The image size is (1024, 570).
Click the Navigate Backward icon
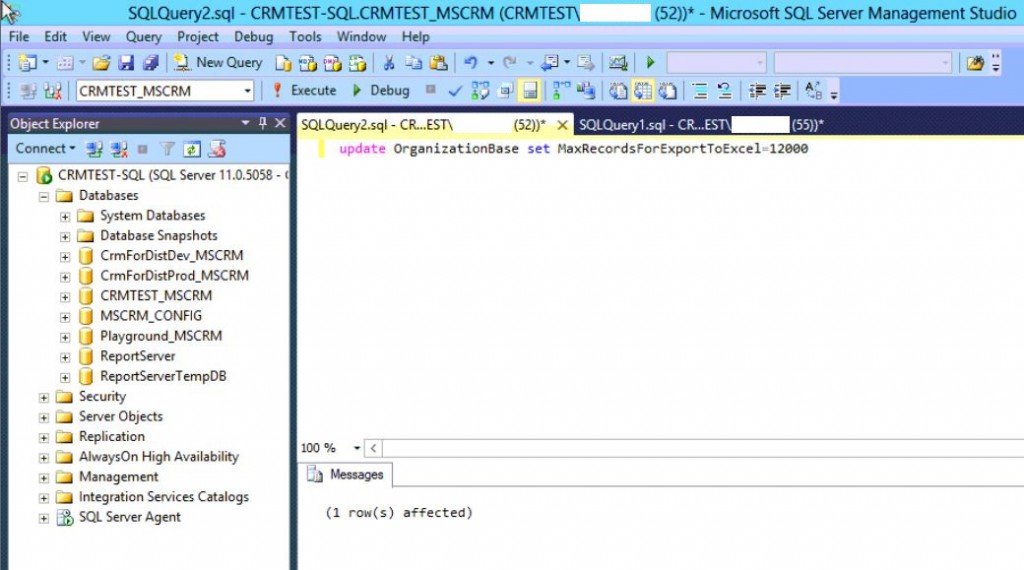click(x=549, y=63)
